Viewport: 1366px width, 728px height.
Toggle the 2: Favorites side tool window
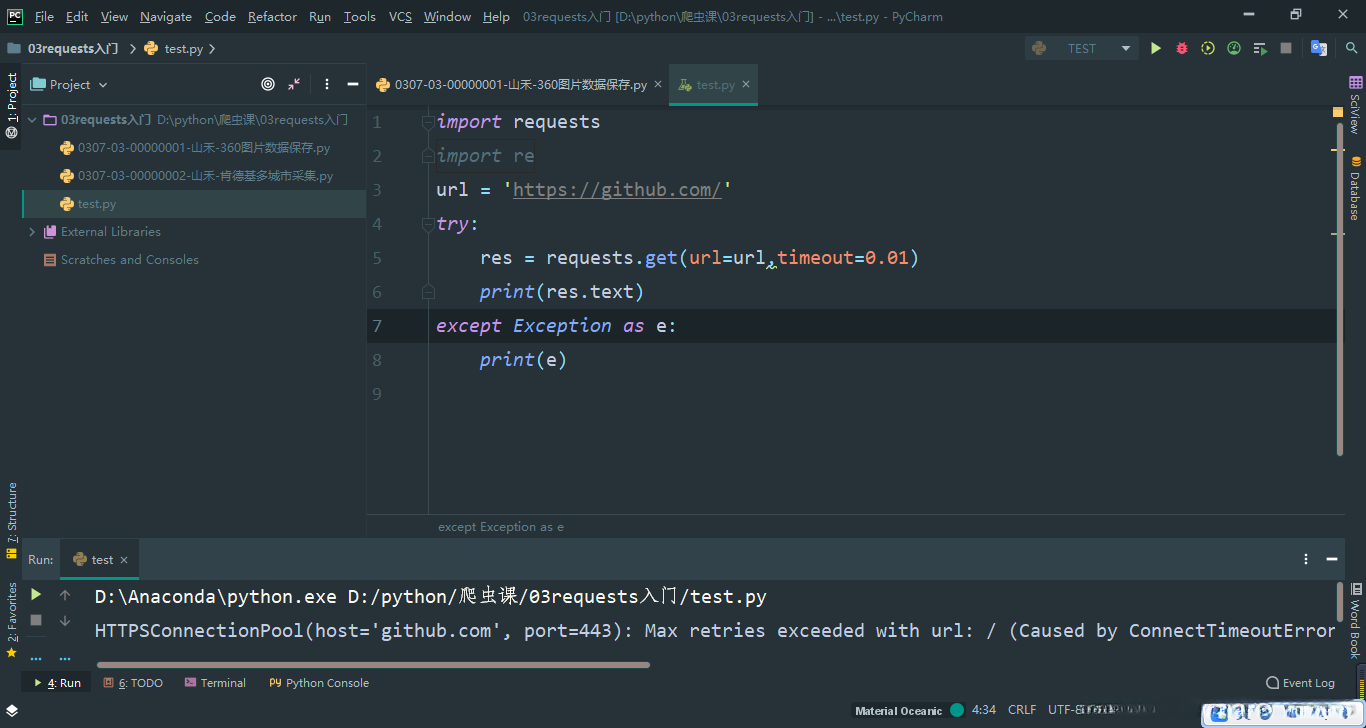11,612
